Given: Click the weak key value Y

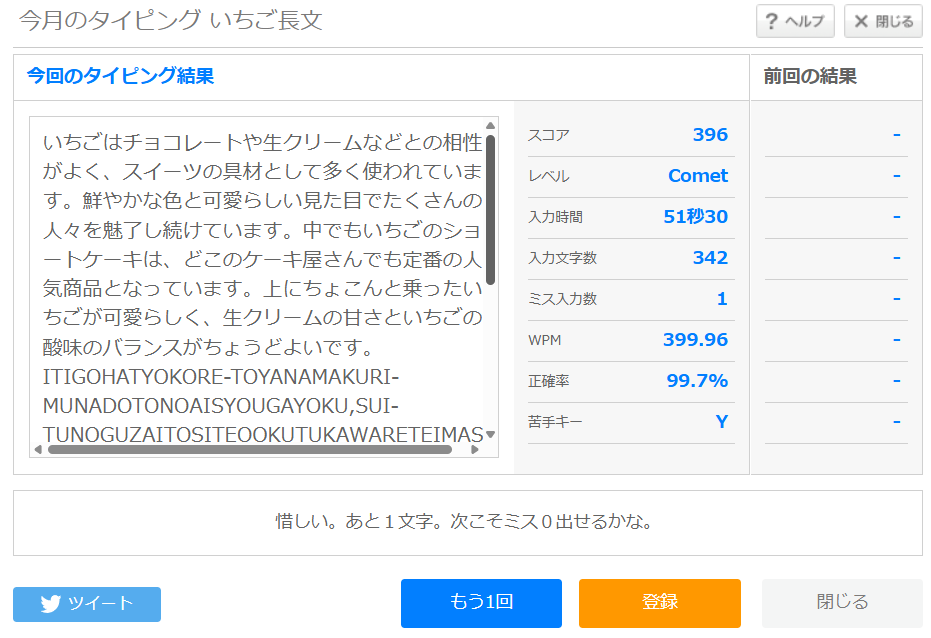Looking at the screenshot, I should tap(721, 421).
